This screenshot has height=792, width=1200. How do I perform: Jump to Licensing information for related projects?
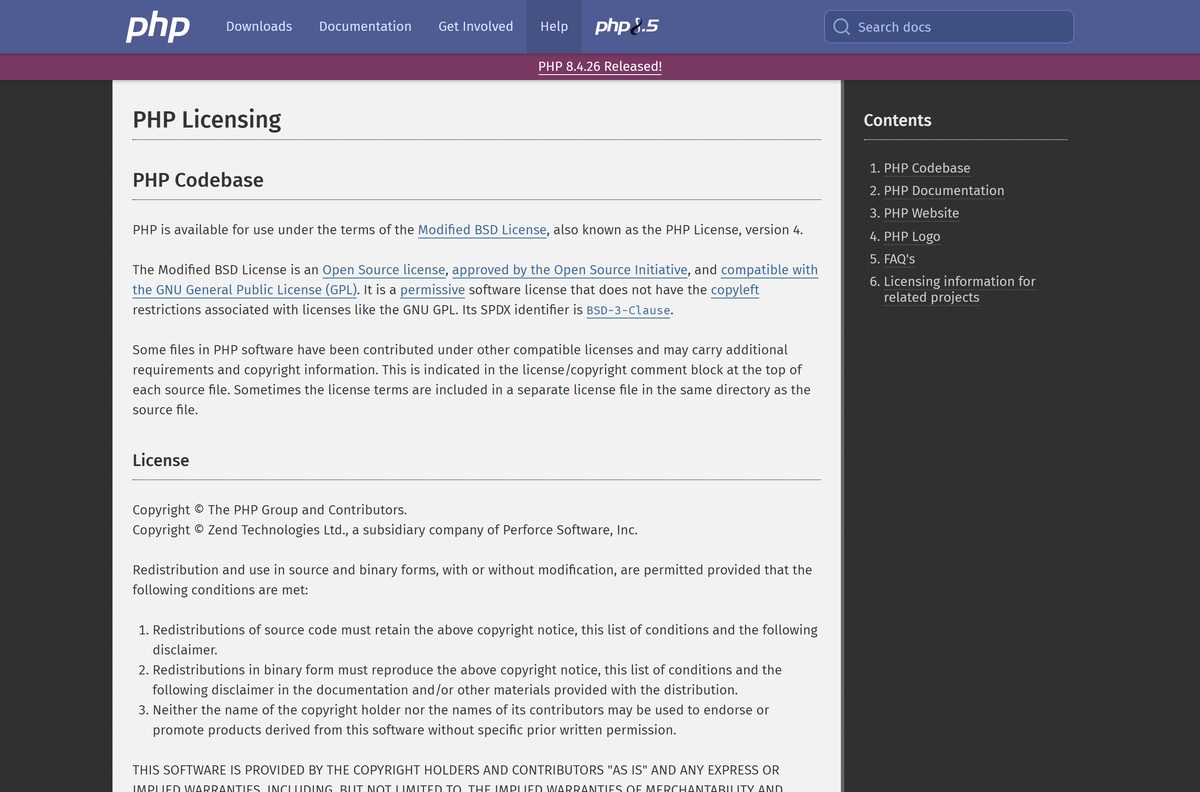(960, 289)
